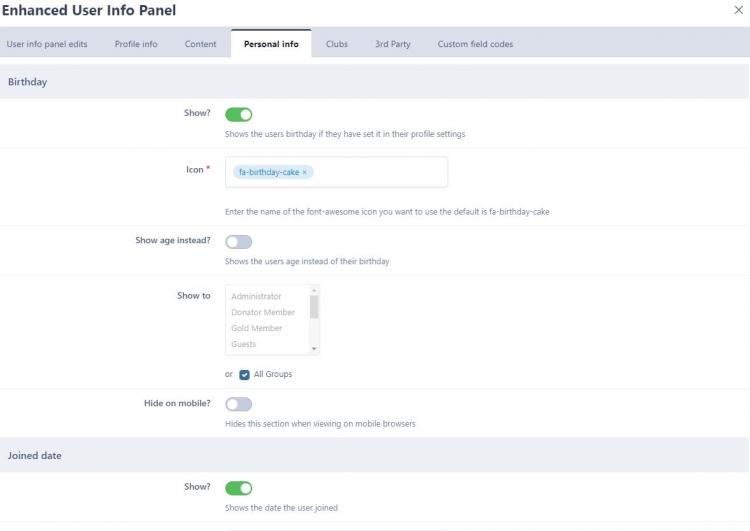Close the Enhanced User Info Panel dialog
750x531 pixels.
738,10
